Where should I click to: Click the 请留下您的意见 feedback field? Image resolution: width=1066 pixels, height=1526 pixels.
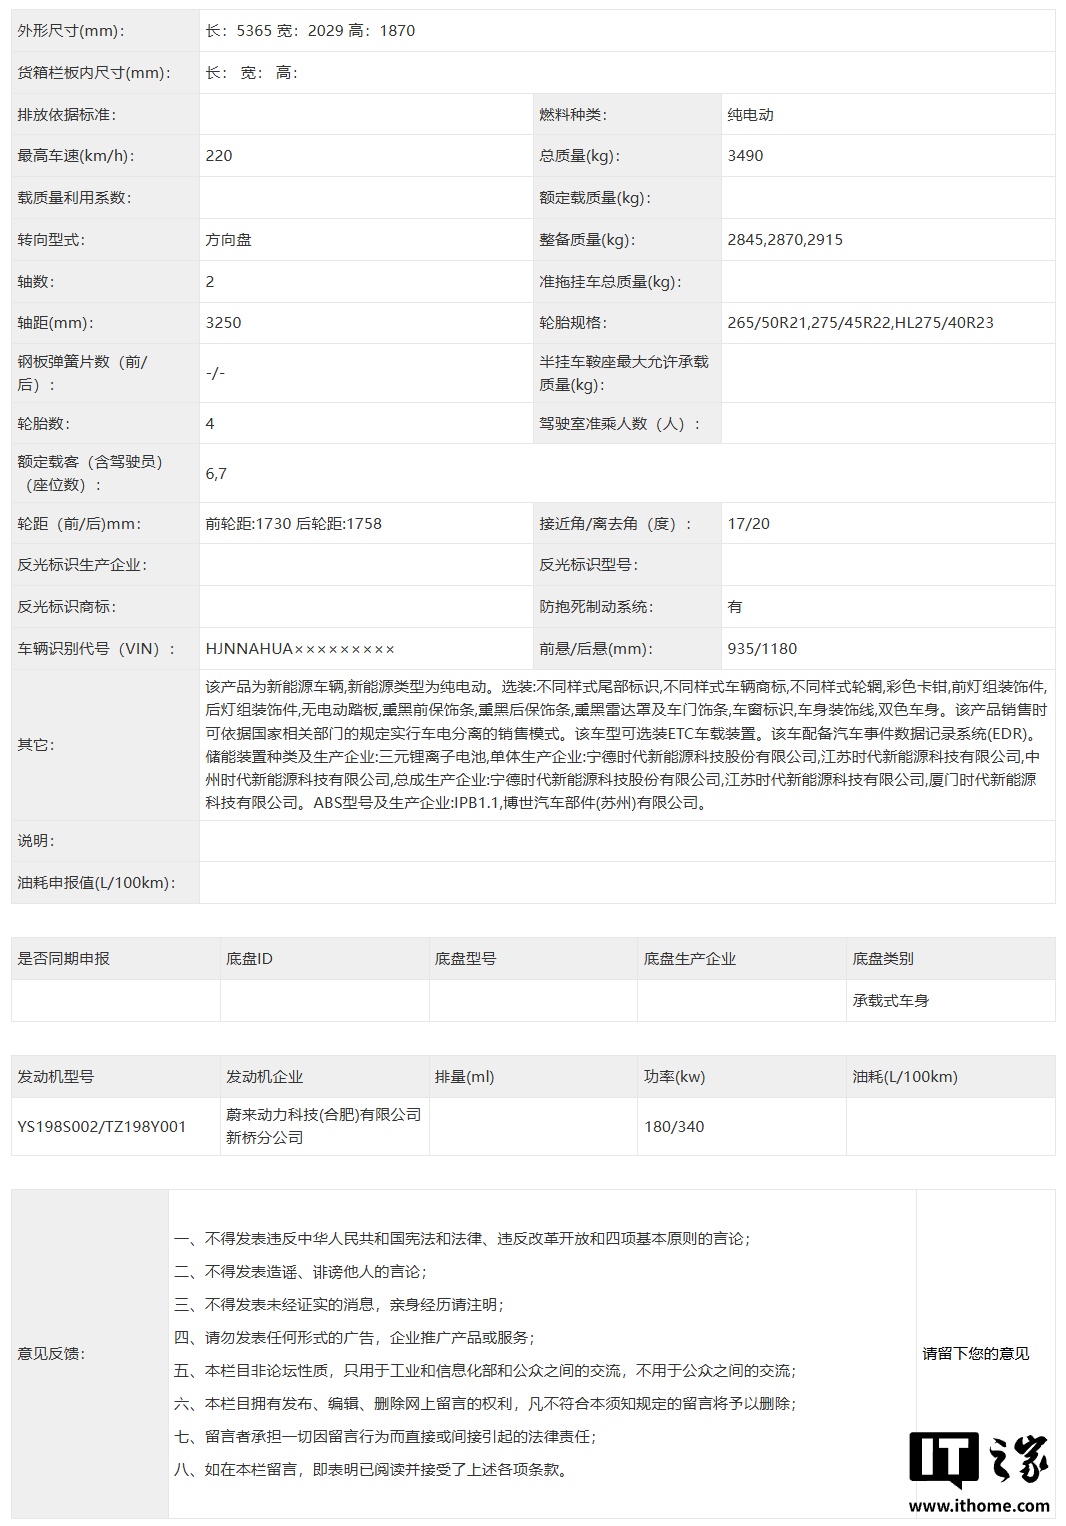click(975, 1353)
